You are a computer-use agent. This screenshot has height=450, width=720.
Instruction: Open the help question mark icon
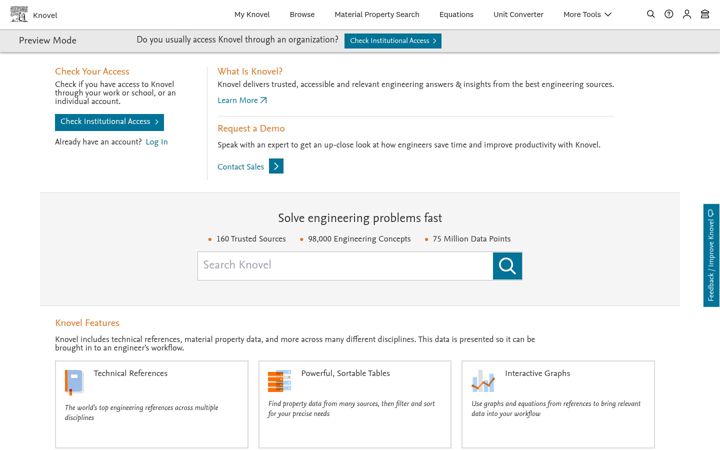pyautogui.click(x=669, y=14)
